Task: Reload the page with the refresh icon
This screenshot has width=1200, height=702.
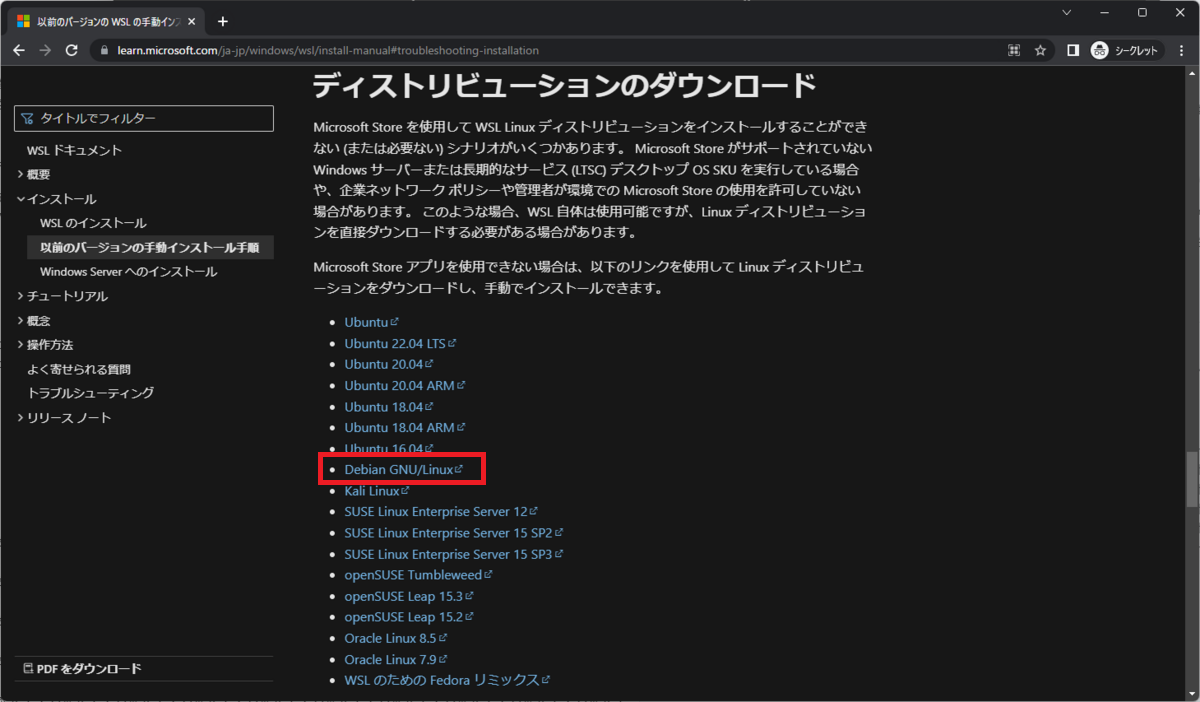Action: [x=72, y=50]
